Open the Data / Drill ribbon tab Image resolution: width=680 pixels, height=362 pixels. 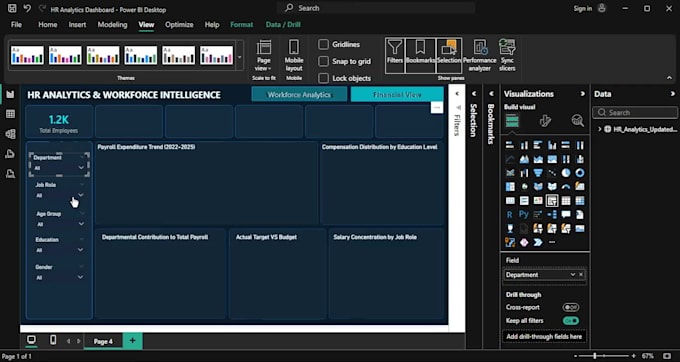point(283,25)
